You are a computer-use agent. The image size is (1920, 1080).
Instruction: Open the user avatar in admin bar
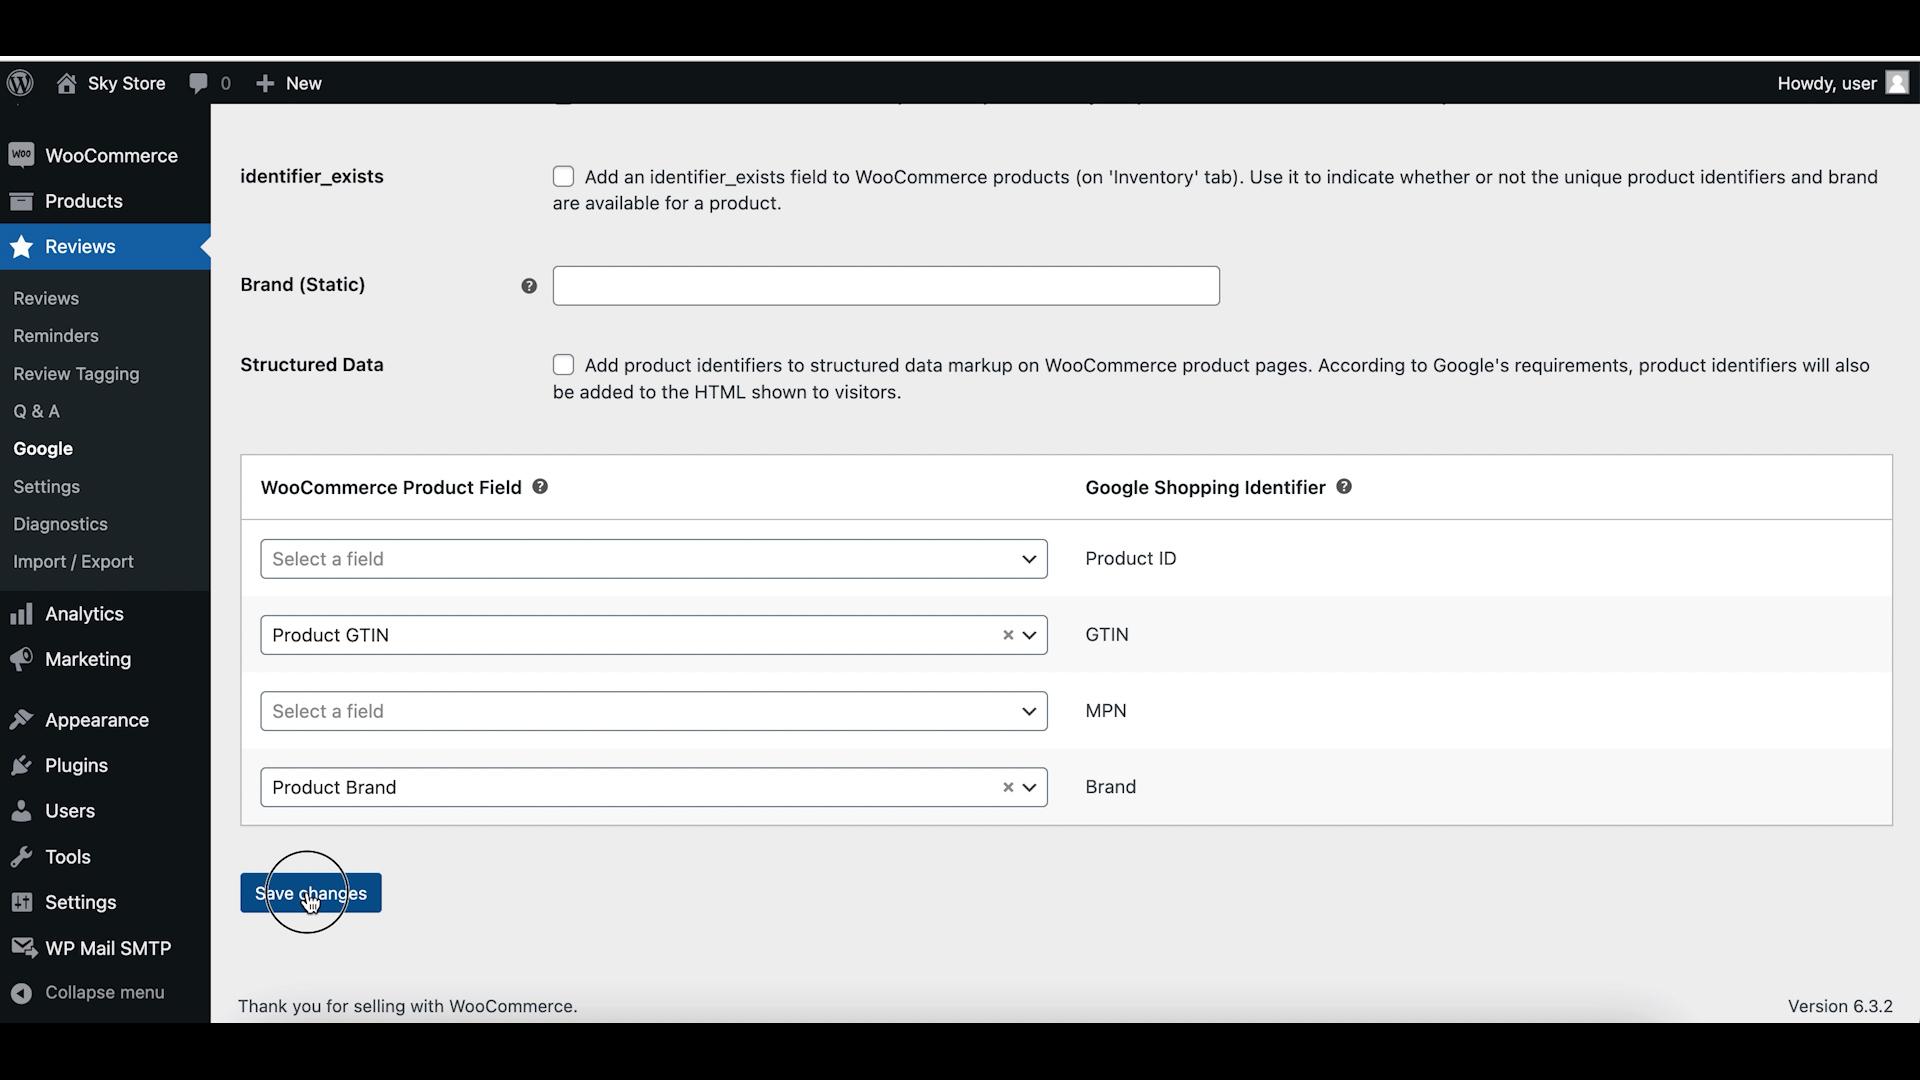click(x=1897, y=82)
